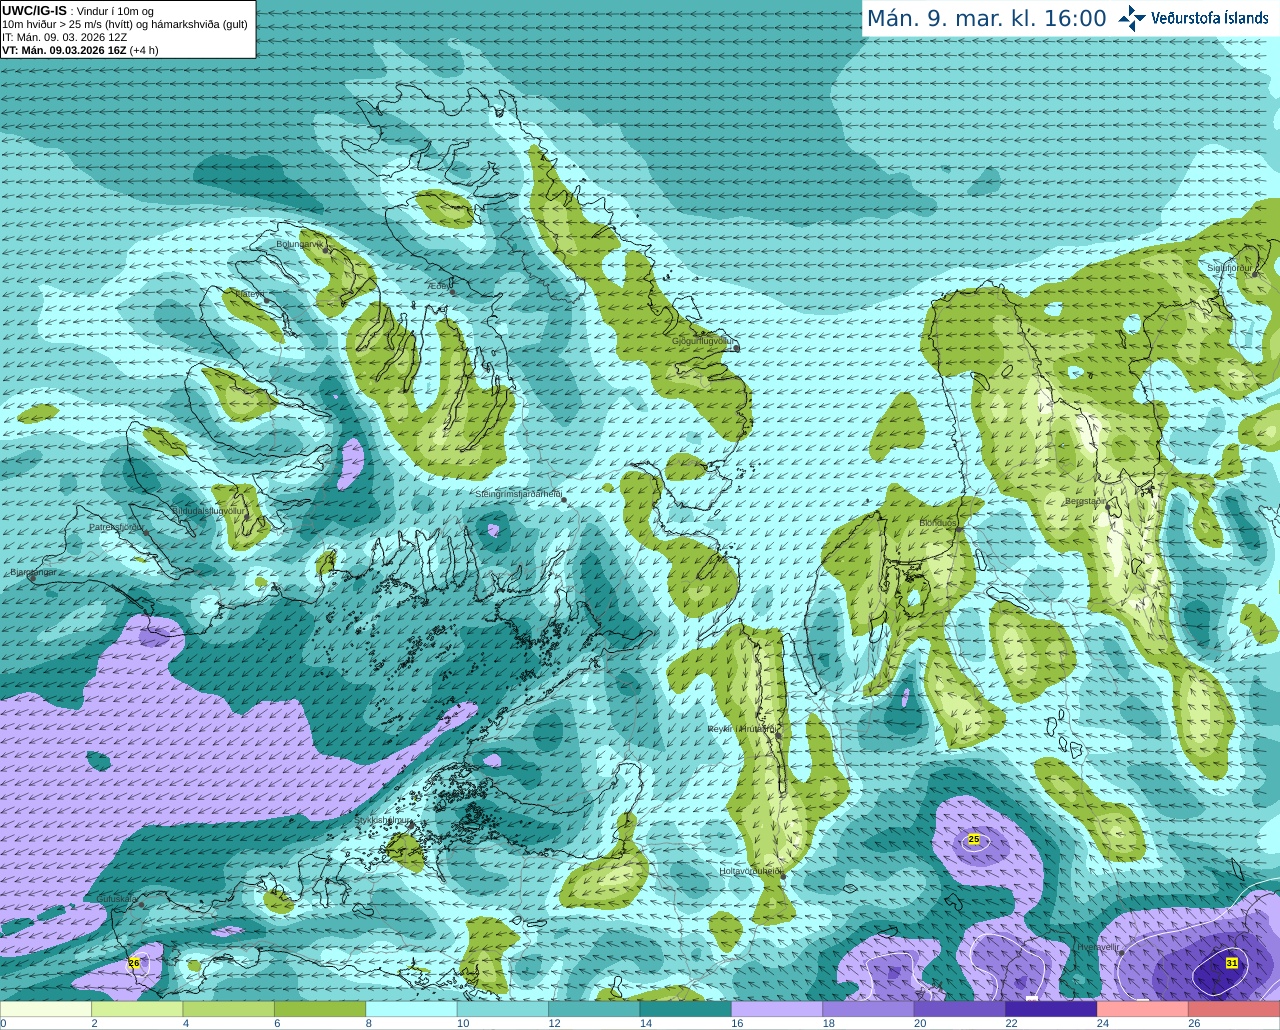Select the yellow 31 m/s gust marker
The image size is (1280, 1030).
(1232, 963)
